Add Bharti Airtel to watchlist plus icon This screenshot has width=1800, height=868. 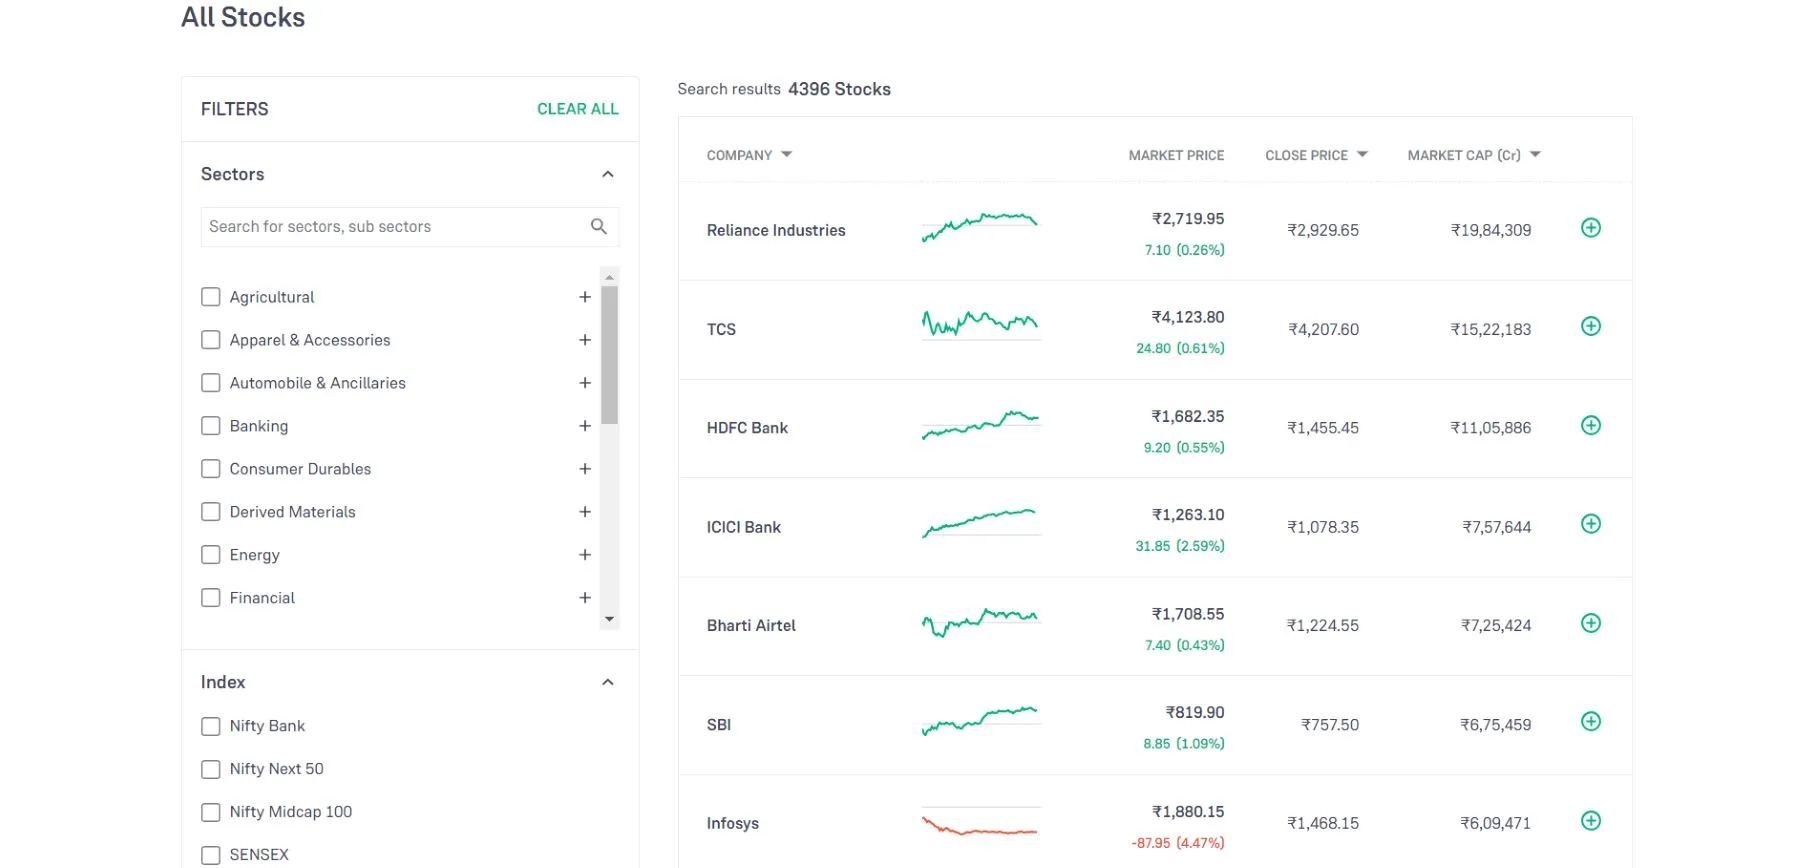click(1590, 623)
